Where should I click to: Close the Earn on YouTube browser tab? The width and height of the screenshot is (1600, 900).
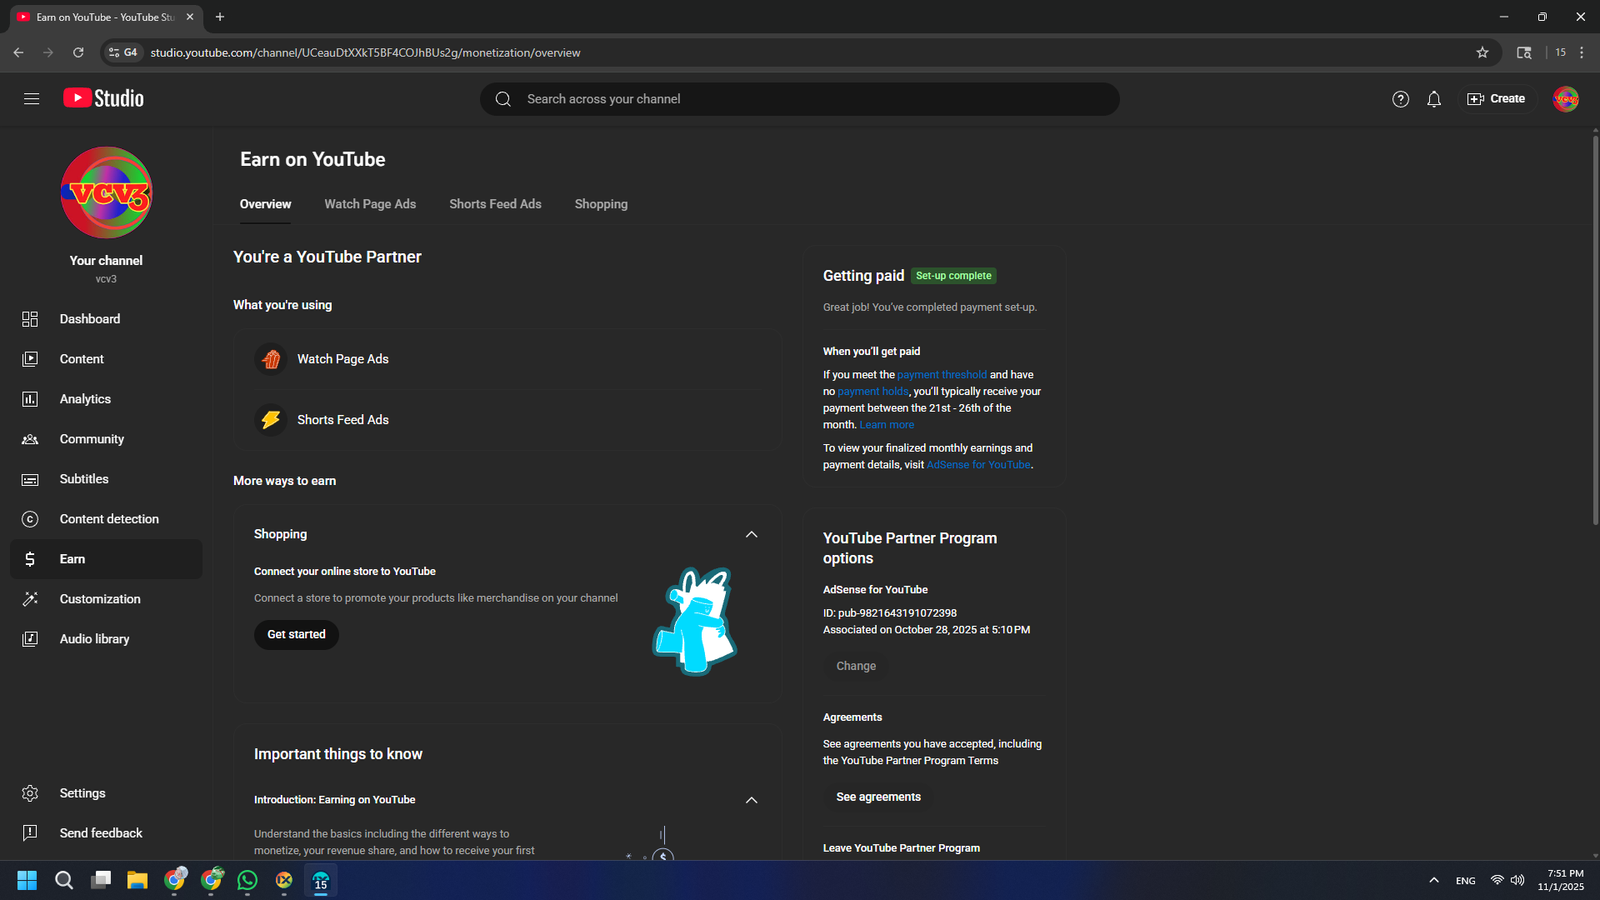[190, 17]
